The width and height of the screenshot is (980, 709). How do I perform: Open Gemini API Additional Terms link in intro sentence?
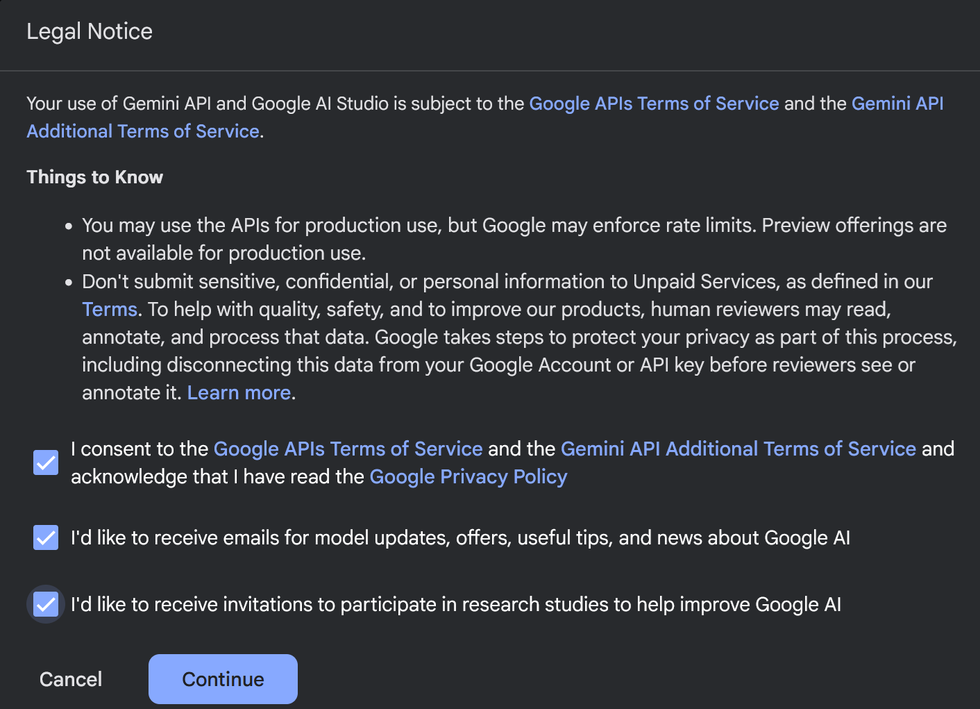click(897, 104)
